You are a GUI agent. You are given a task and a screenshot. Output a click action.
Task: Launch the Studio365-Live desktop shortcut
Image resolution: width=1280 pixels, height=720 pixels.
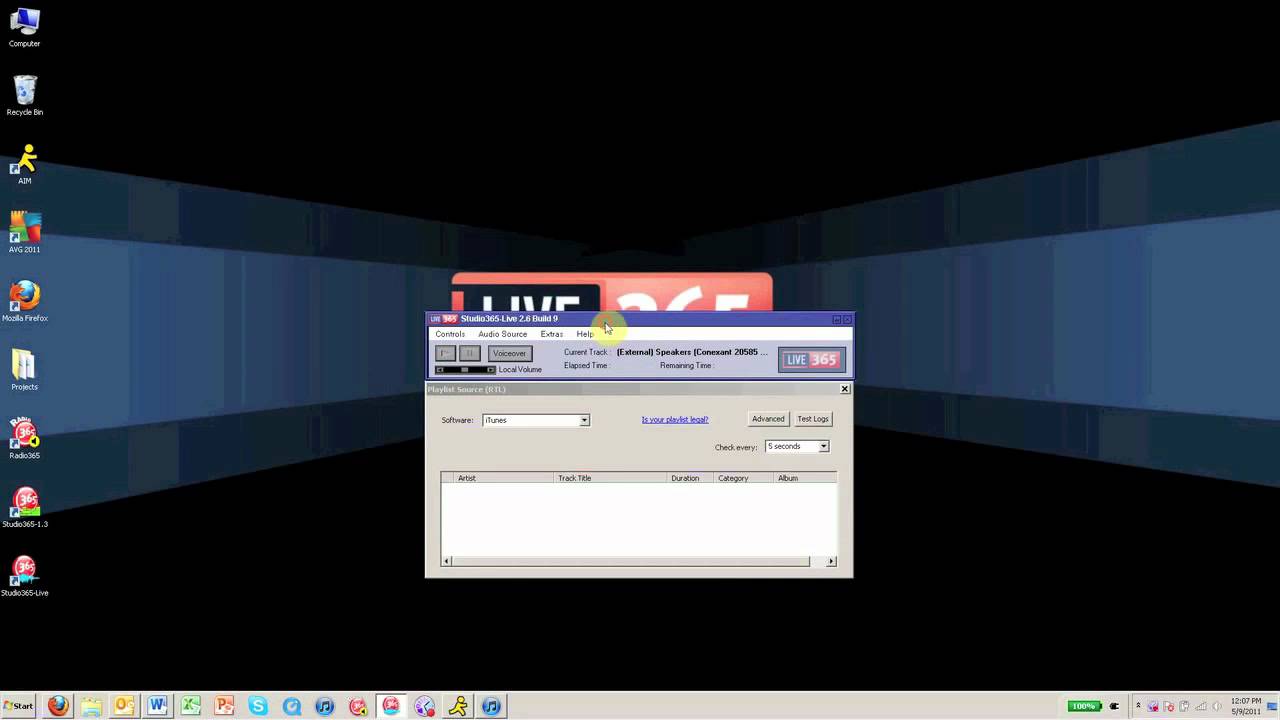24,576
